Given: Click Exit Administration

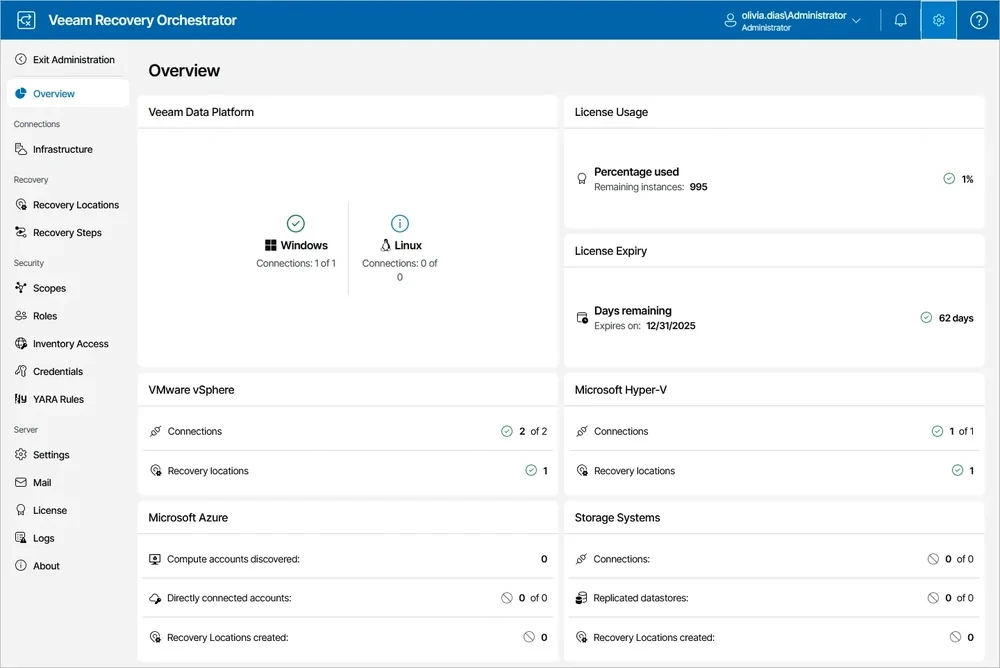Looking at the screenshot, I should click(x=64, y=59).
